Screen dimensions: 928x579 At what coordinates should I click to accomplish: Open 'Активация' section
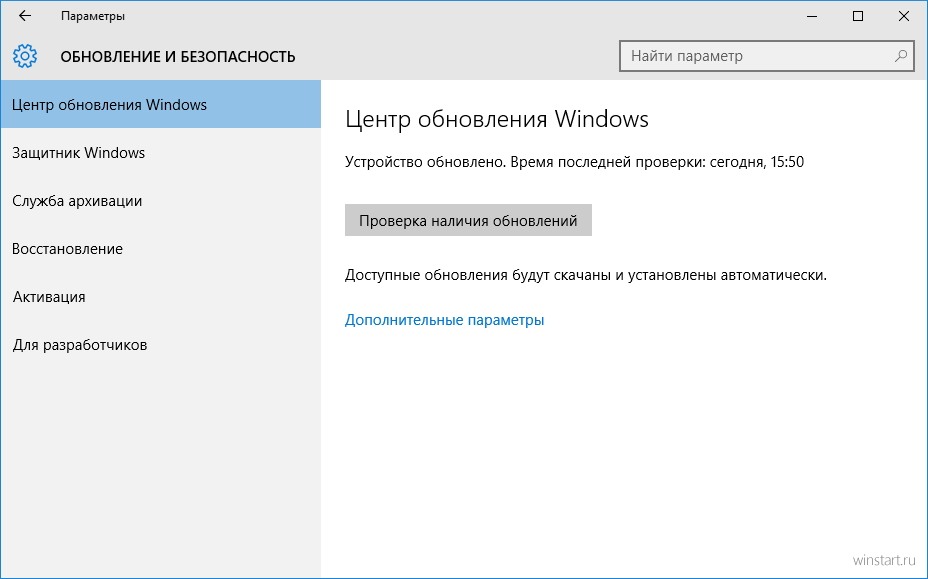tap(160, 297)
